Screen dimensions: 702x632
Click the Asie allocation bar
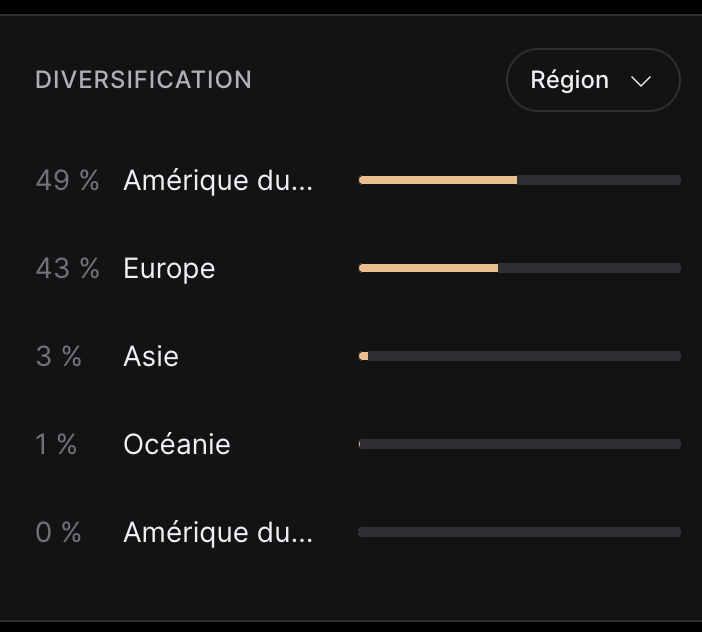click(519, 356)
